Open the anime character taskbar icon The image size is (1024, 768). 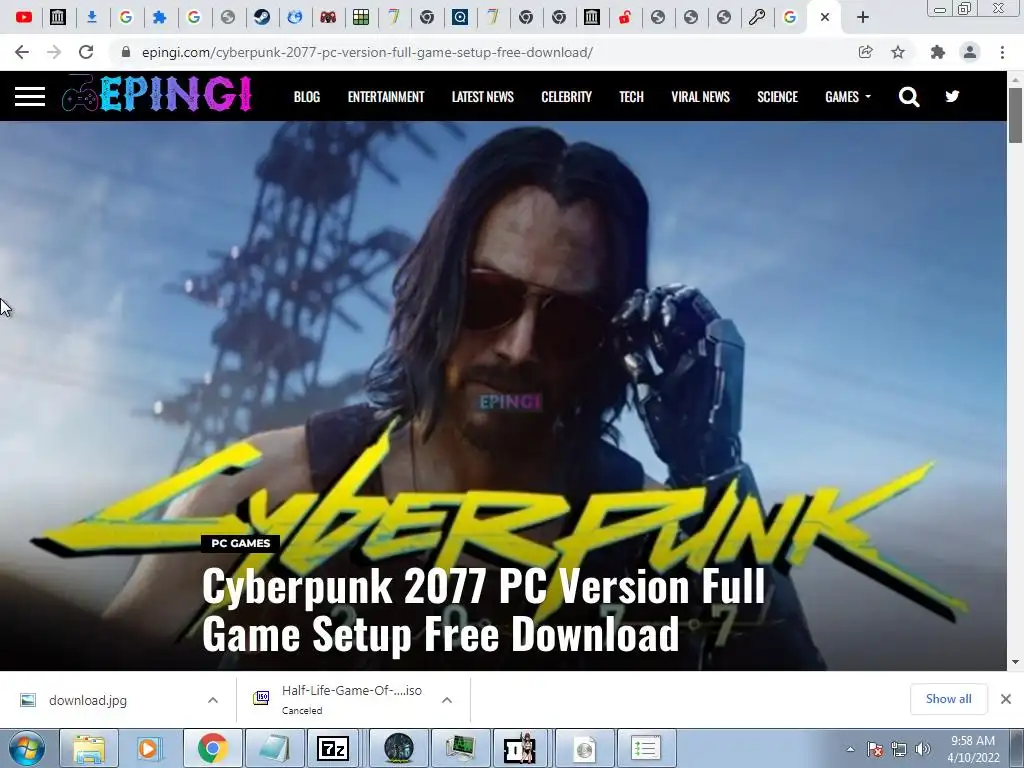coord(521,748)
